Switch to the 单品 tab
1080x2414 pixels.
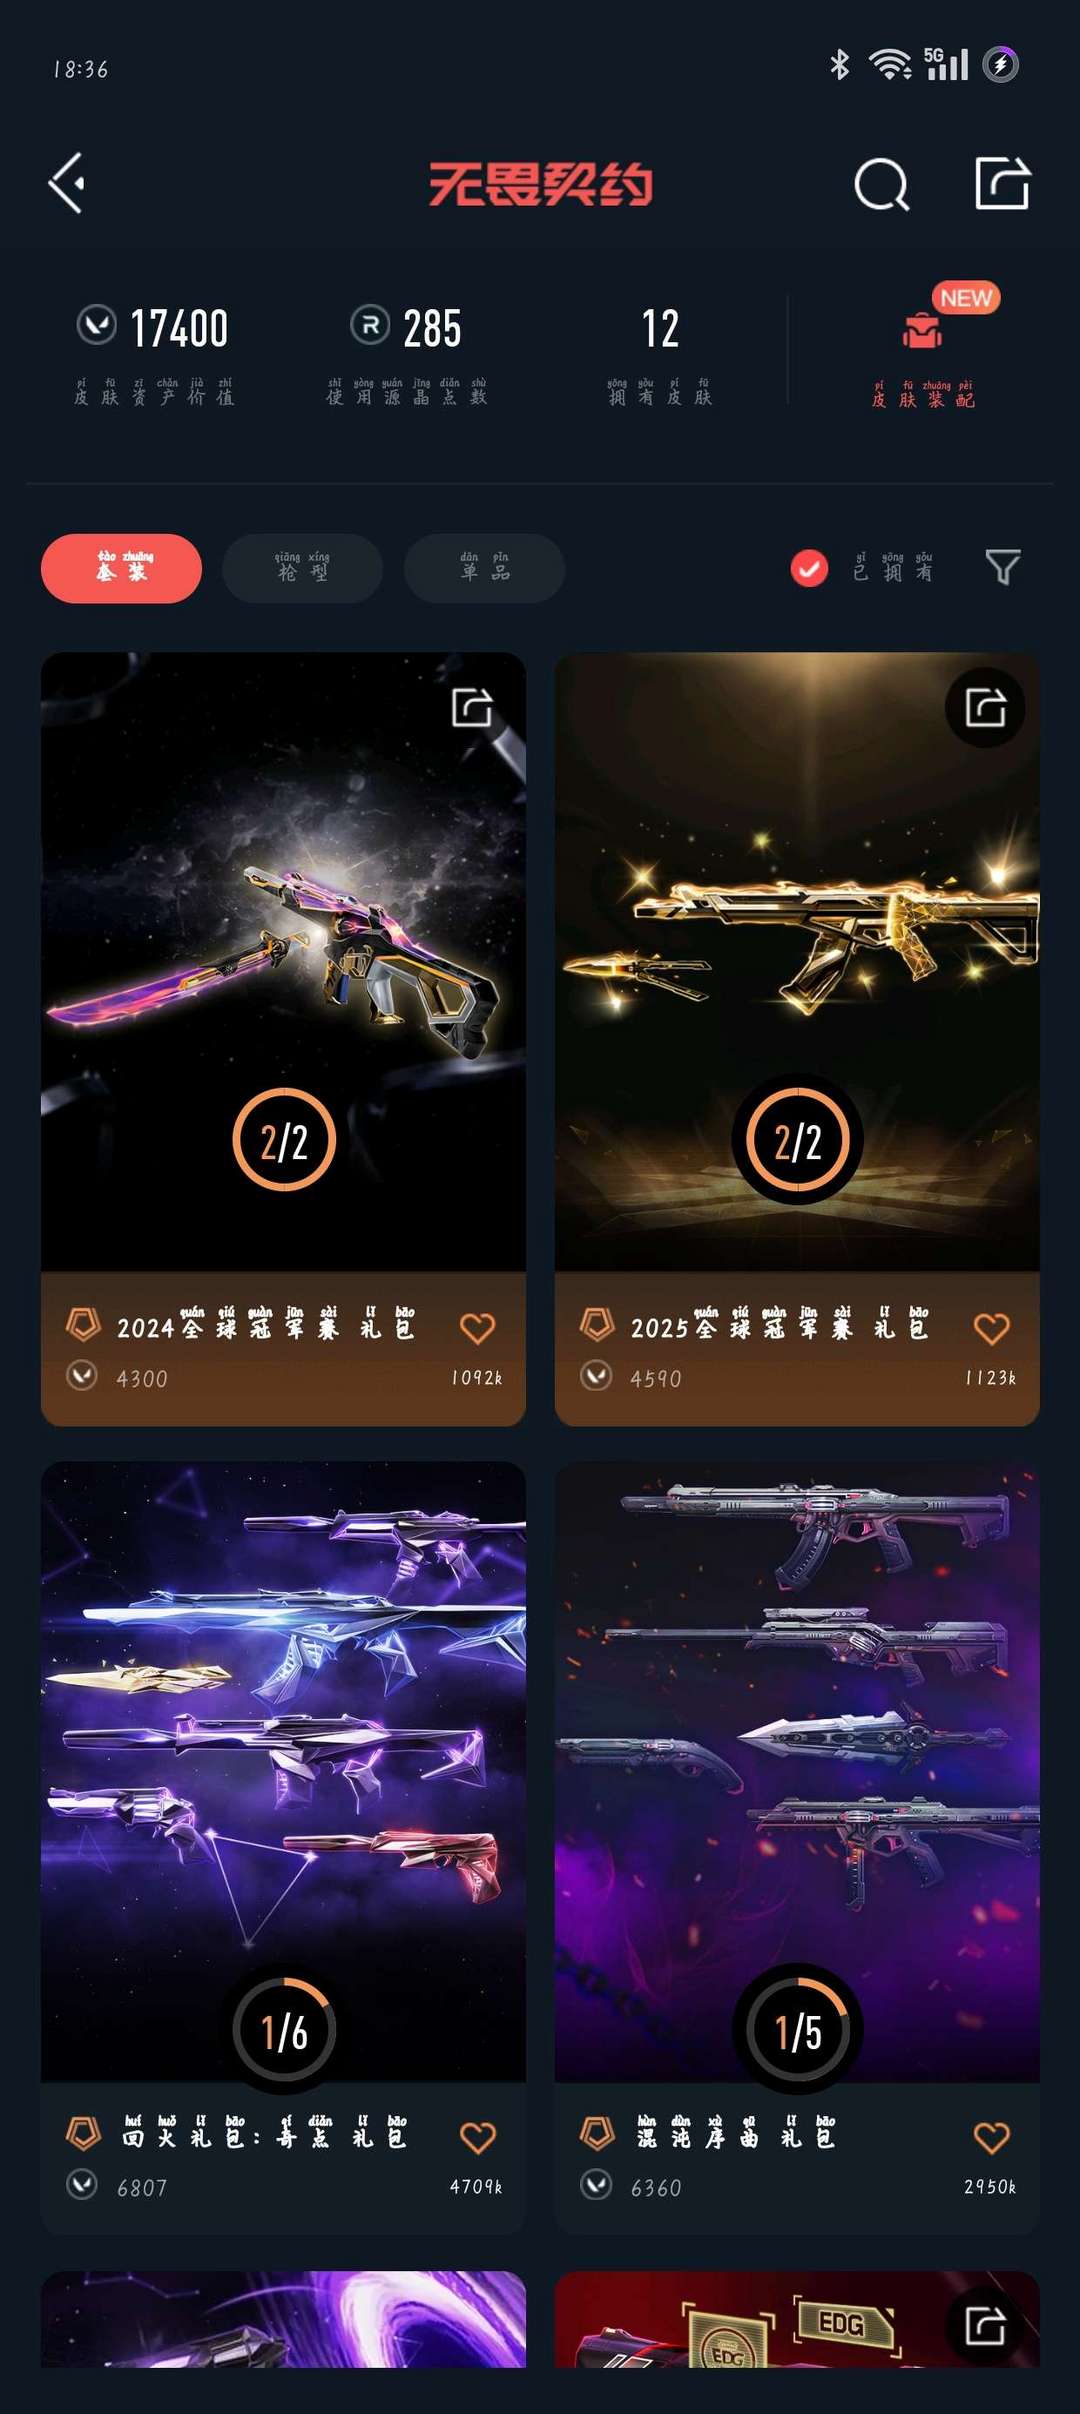484,568
